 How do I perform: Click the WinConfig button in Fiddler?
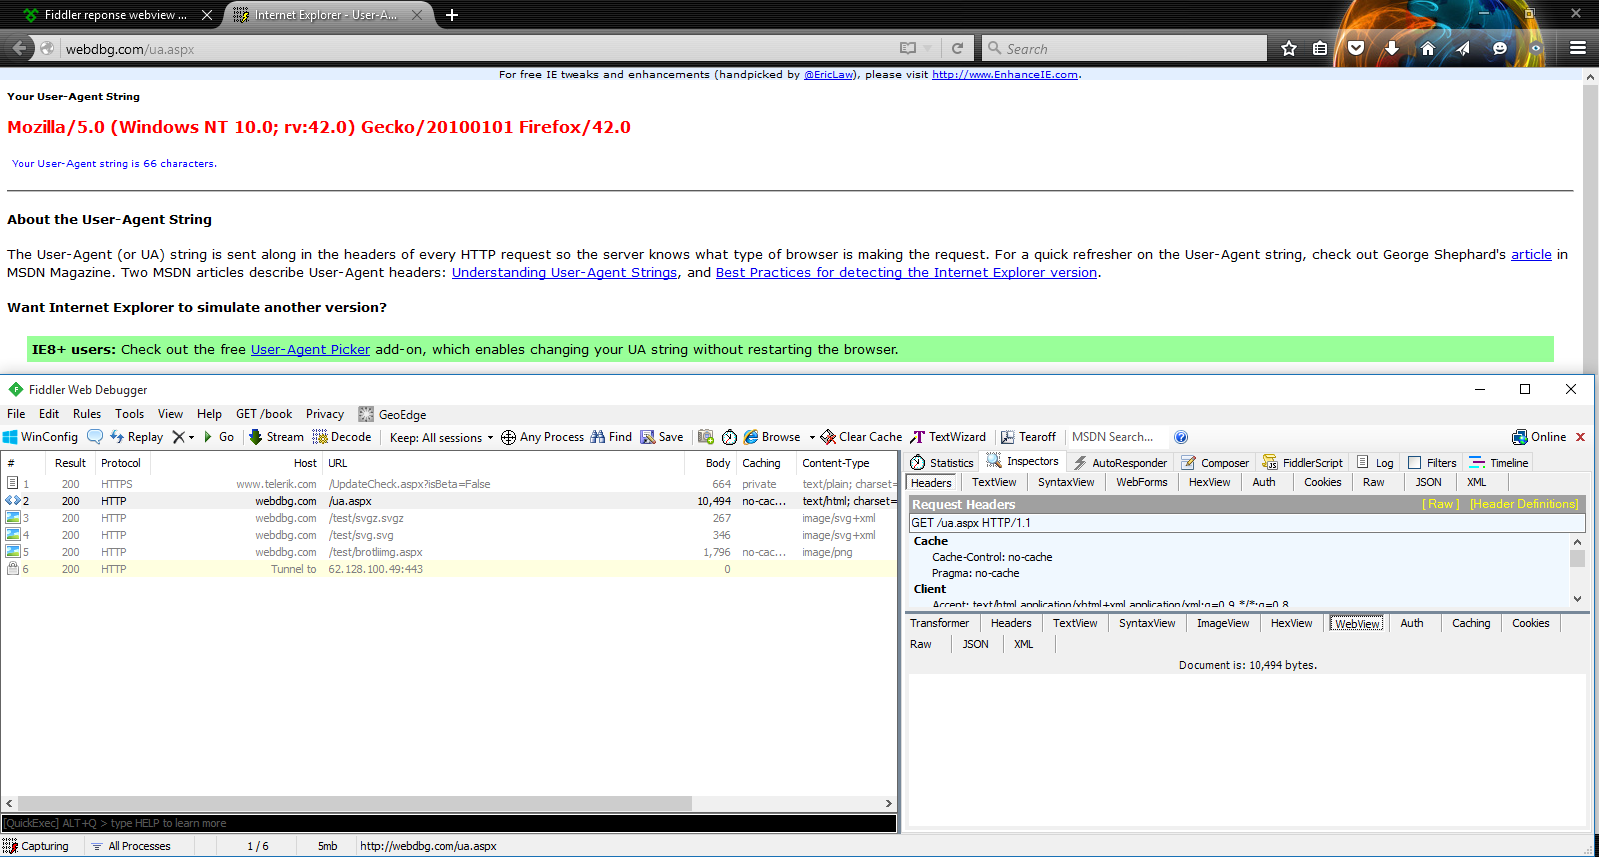click(41, 437)
